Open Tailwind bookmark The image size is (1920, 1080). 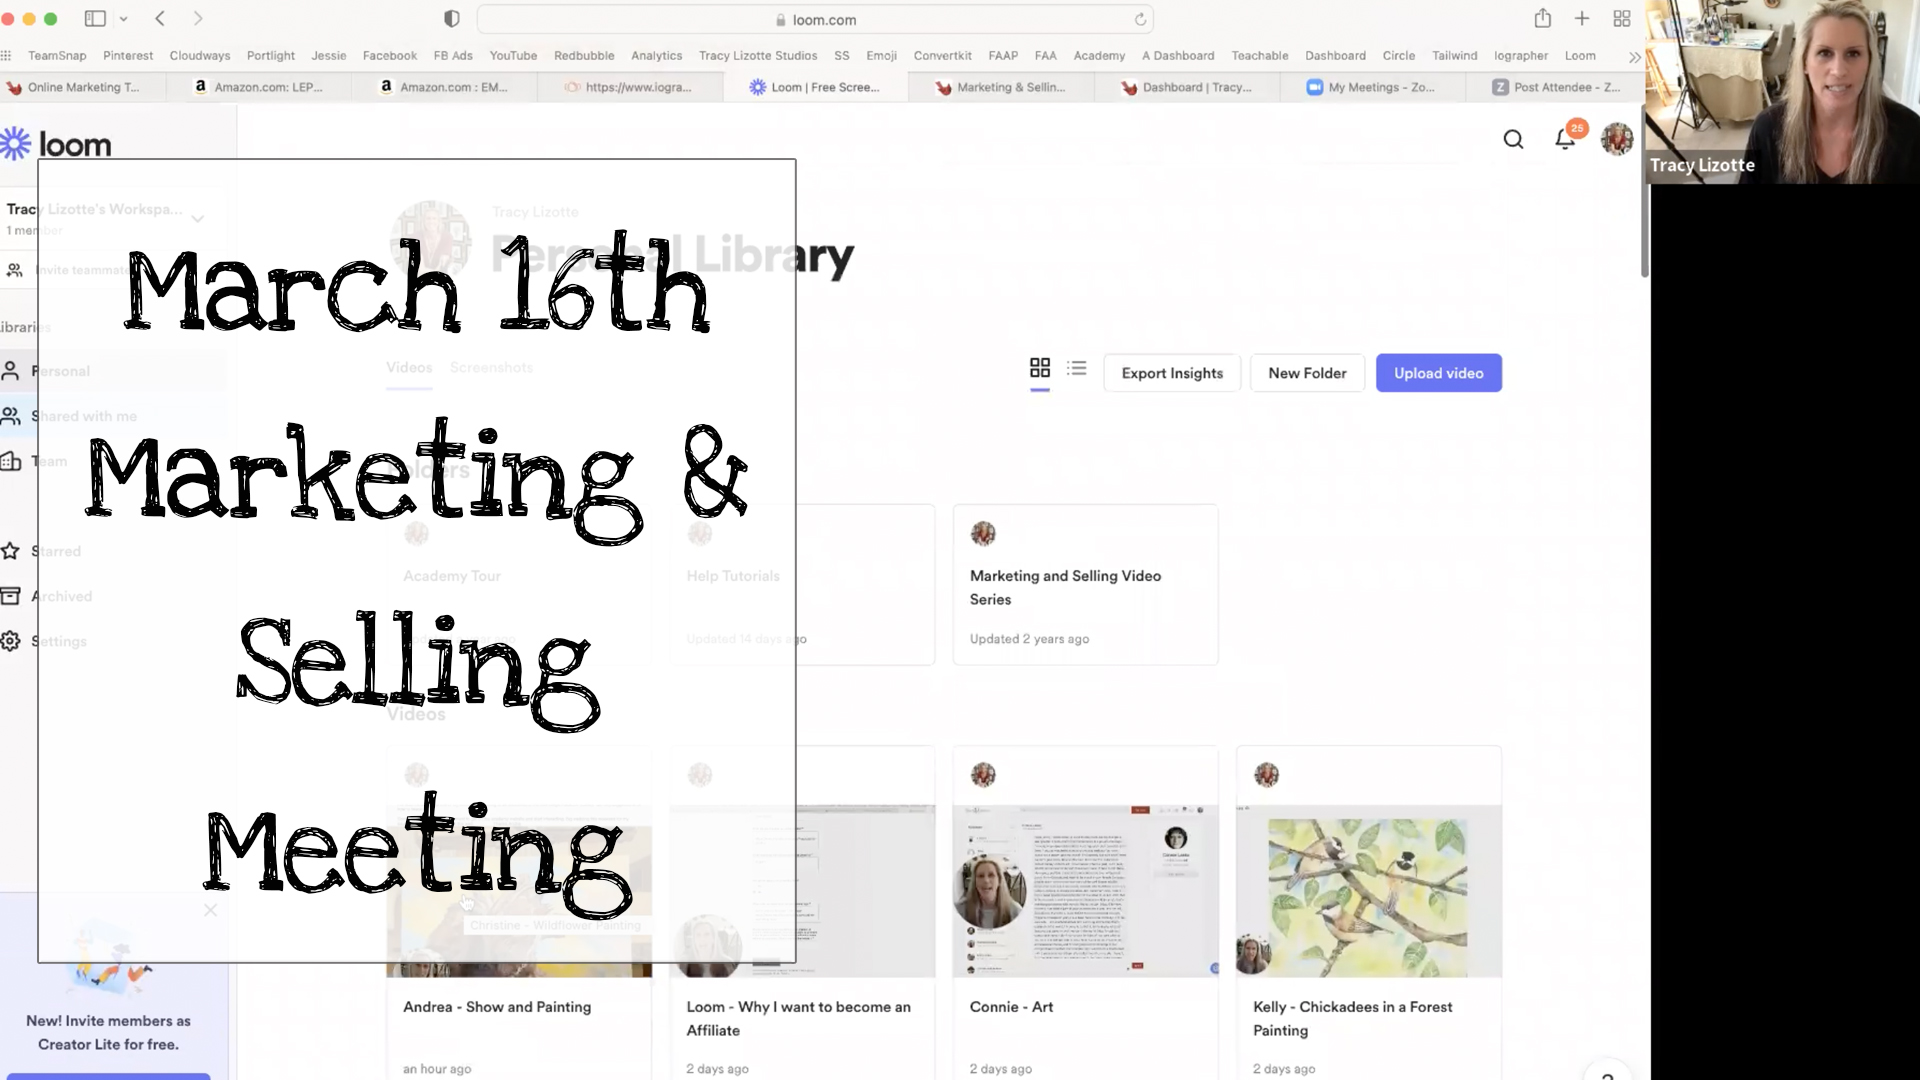point(1454,56)
